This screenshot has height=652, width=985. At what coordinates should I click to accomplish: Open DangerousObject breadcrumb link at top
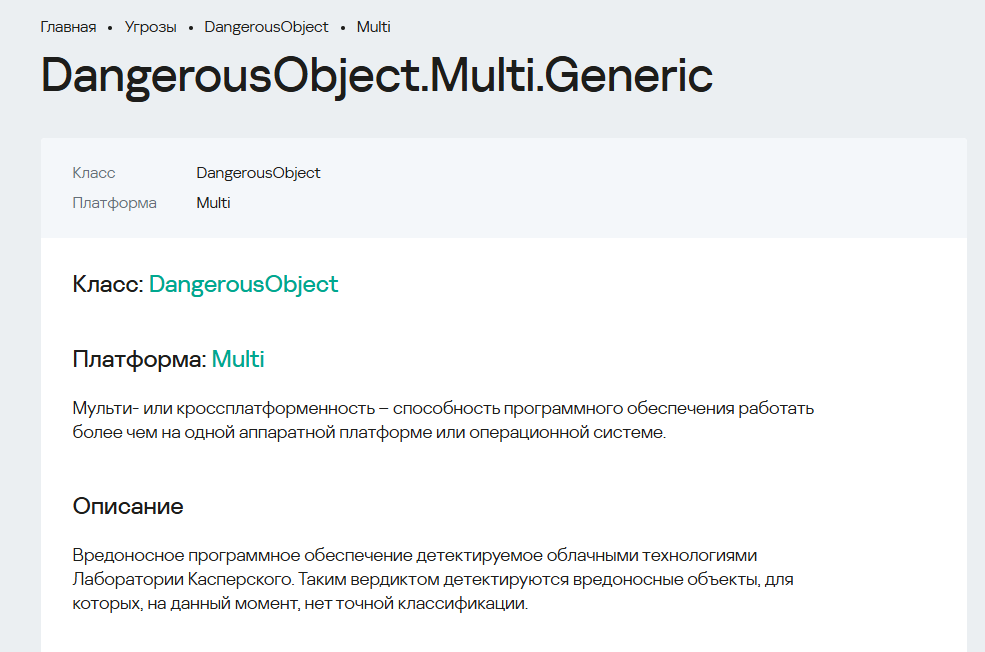coord(266,27)
